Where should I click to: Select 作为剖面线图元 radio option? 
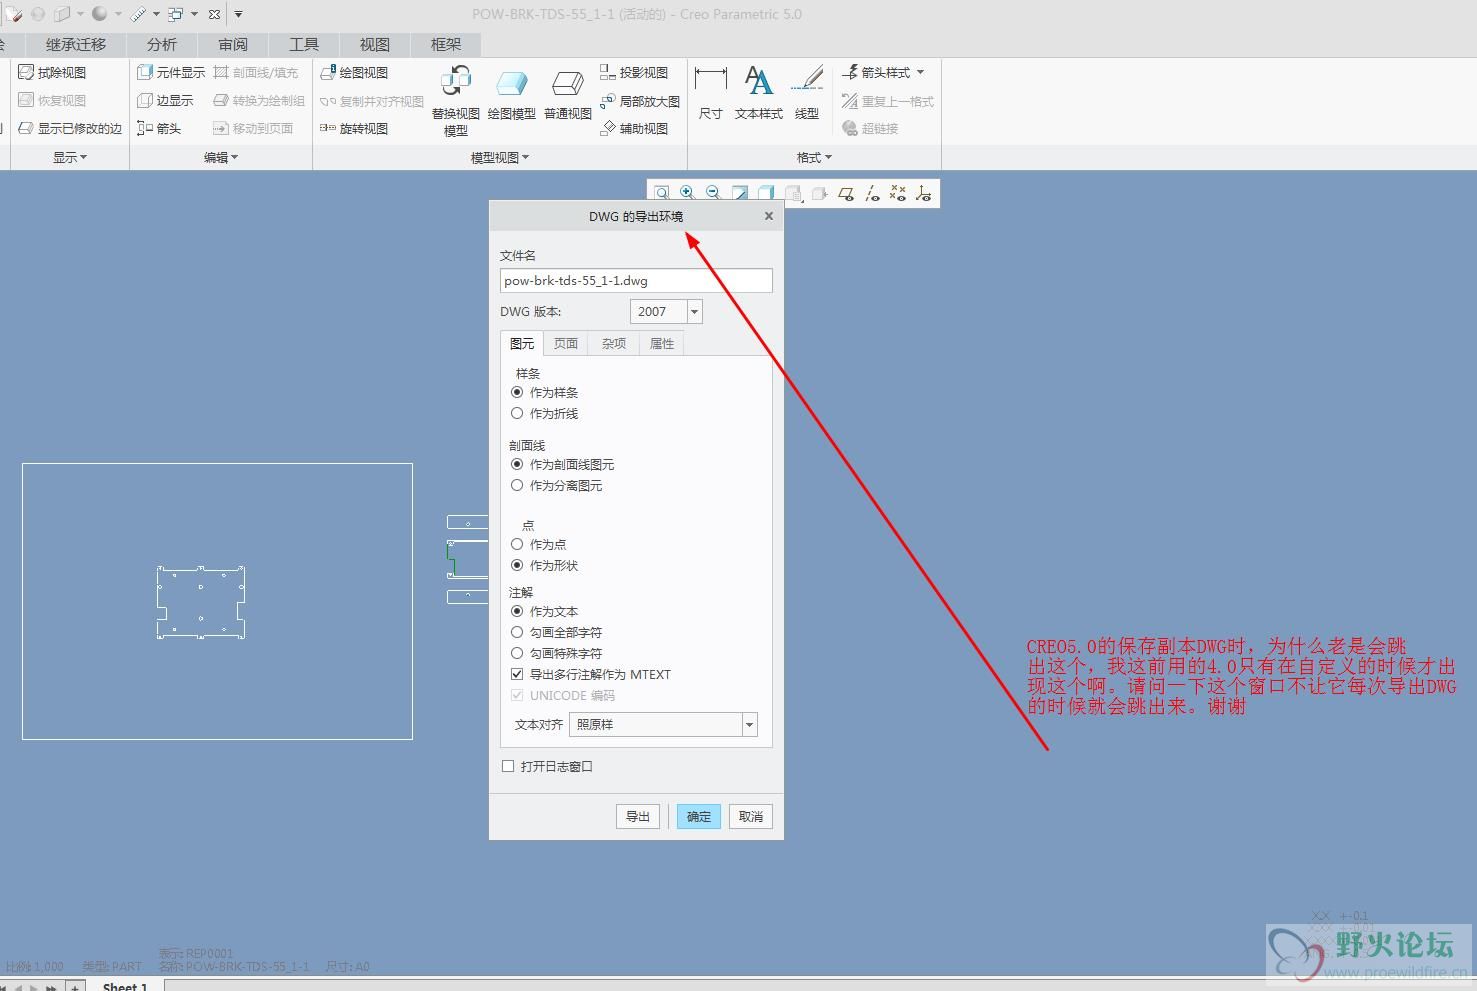click(517, 464)
